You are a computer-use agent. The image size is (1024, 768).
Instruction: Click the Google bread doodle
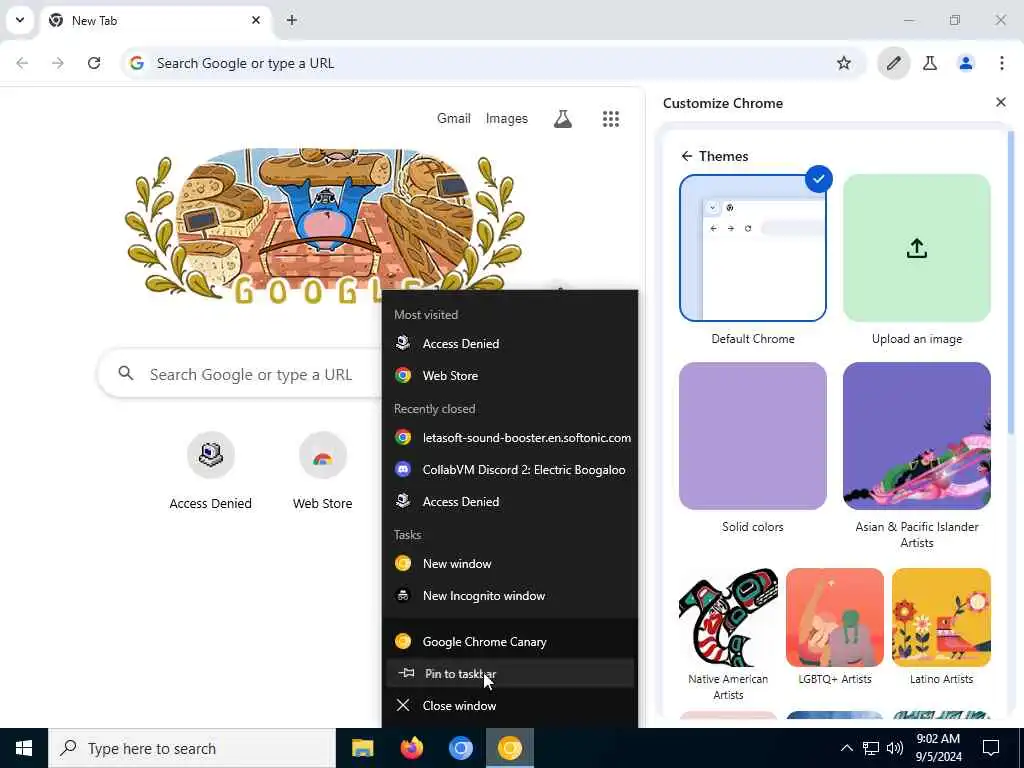coord(325,225)
